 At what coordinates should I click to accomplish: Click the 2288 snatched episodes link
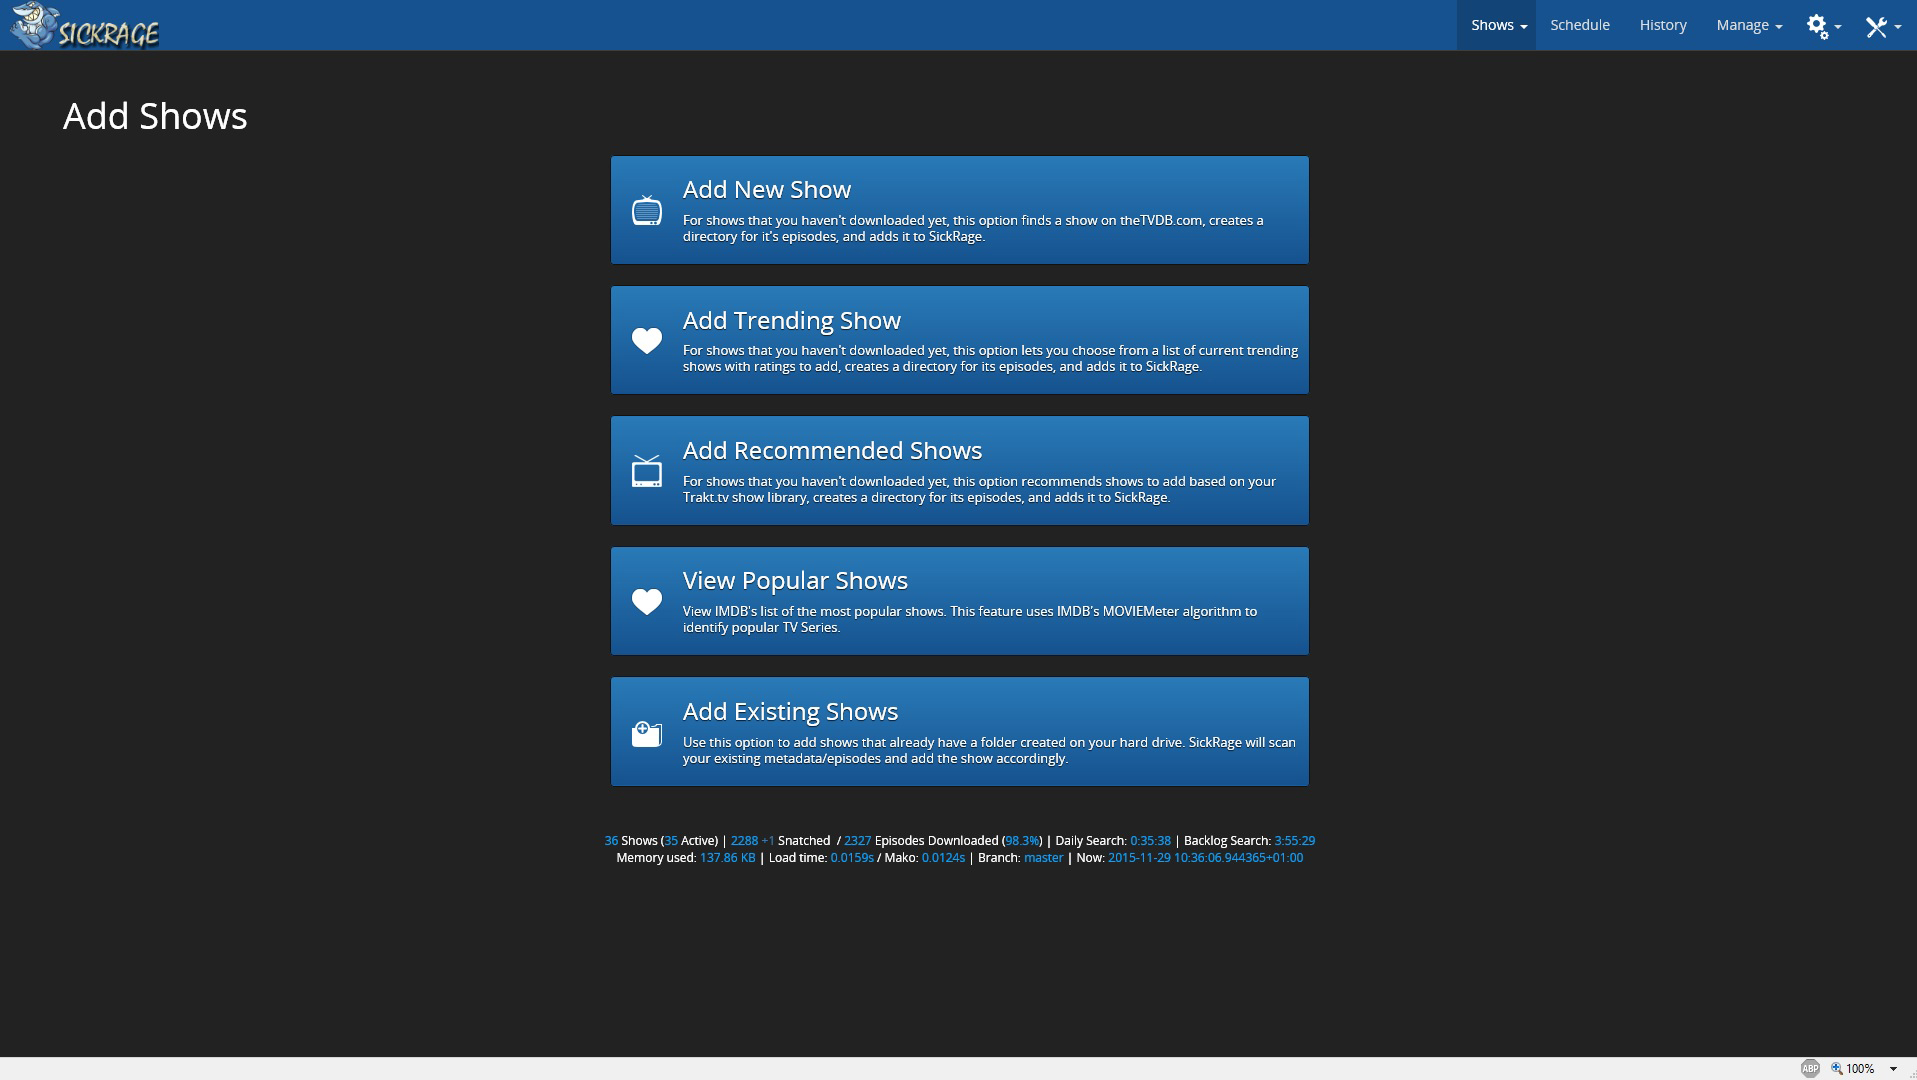click(744, 841)
